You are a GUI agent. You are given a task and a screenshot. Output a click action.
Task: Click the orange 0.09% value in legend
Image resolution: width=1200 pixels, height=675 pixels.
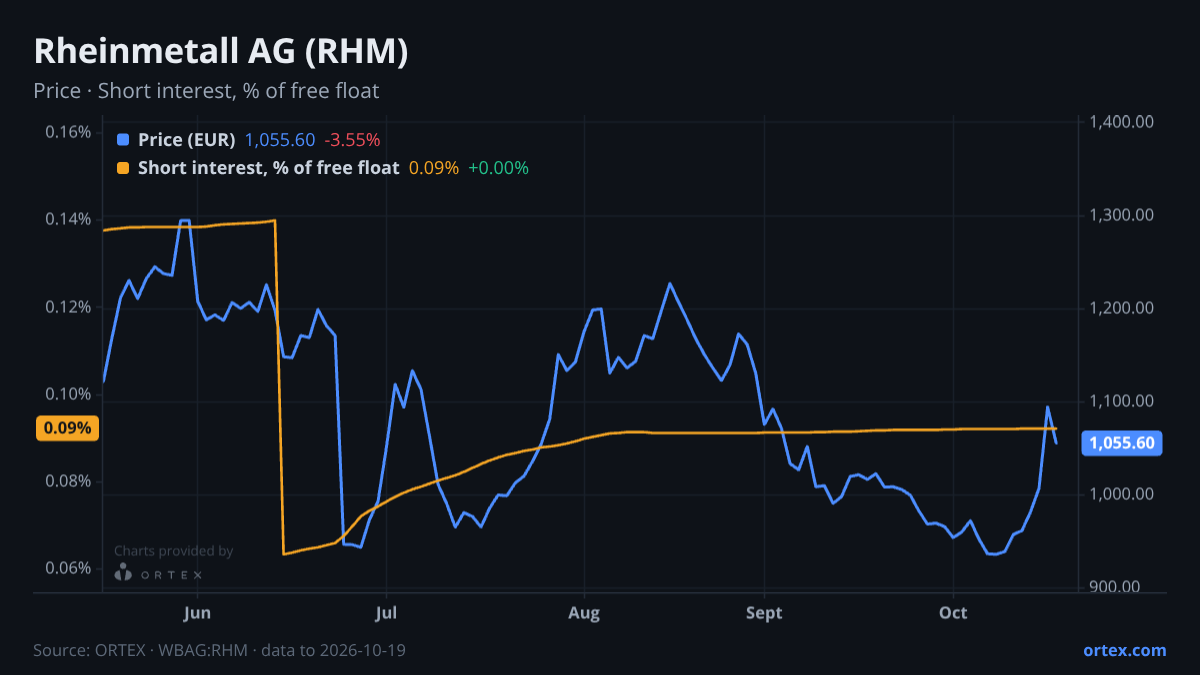(434, 168)
